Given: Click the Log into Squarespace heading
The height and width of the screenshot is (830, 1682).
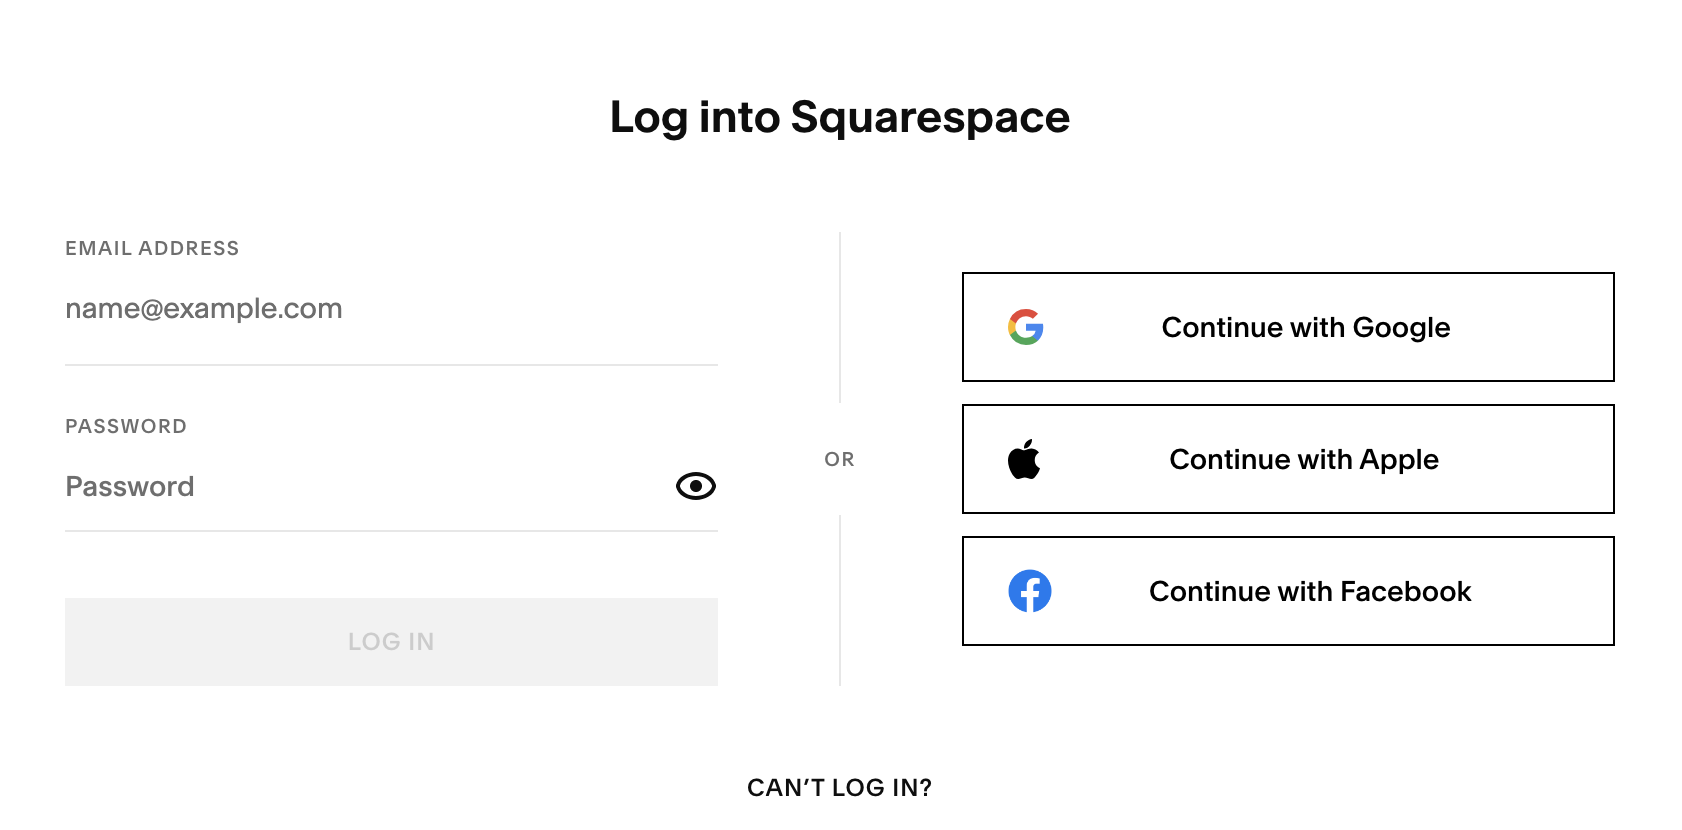Looking at the screenshot, I should coord(840,117).
